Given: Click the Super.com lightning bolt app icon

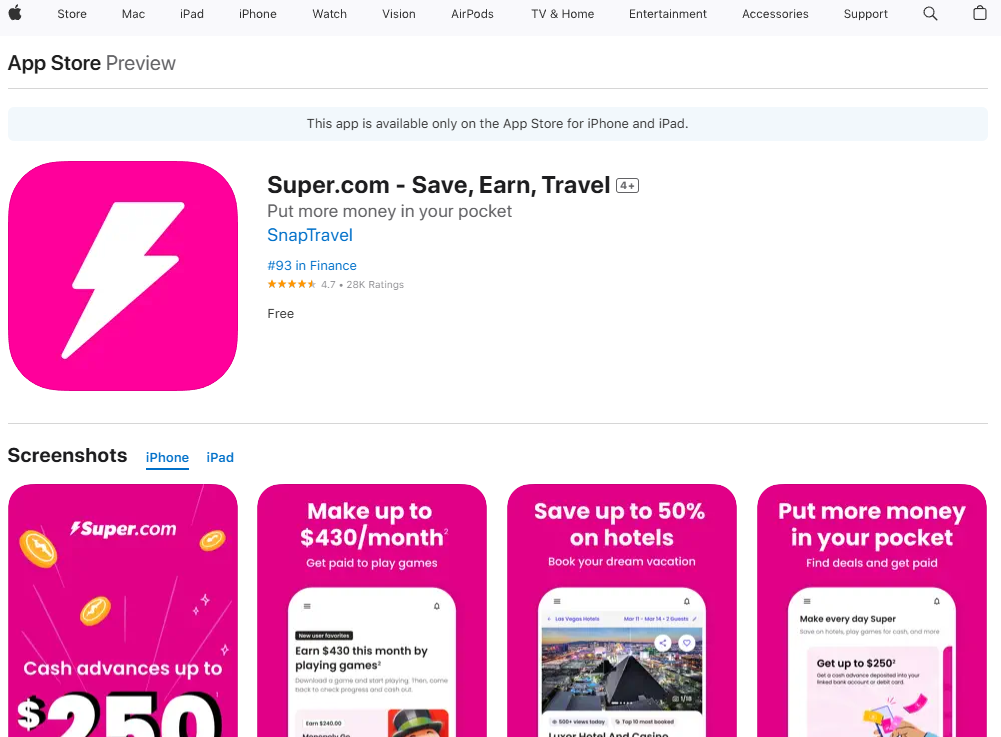Looking at the screenshot, I should 123,276.
